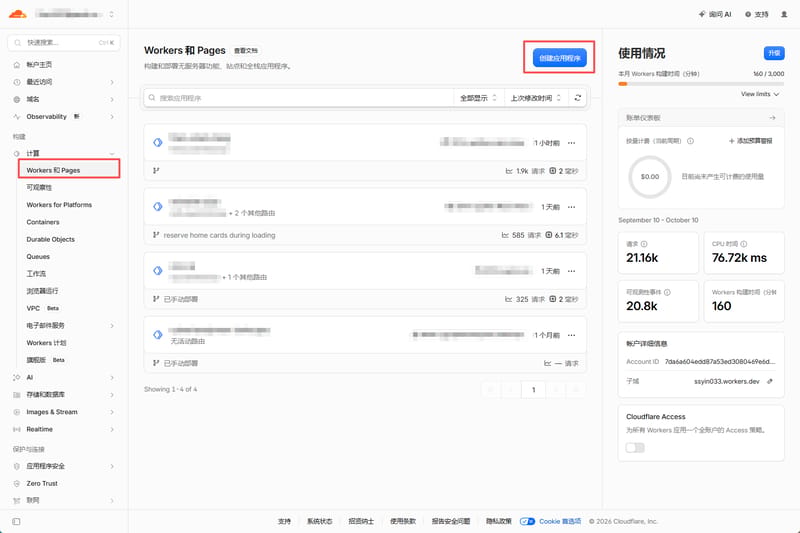Click the Observability pulse icon
Image resolution: width=800 pixels, height=533 pixels.
(x=17, y=117)
